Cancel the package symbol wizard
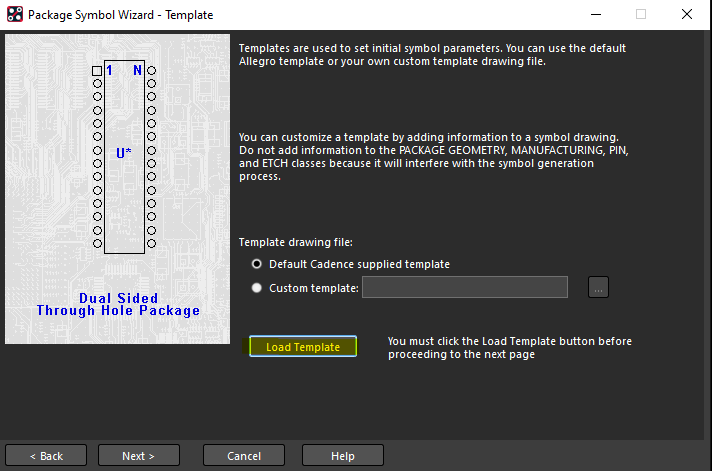This screenshot has width=712, height=471. point(244,455)
